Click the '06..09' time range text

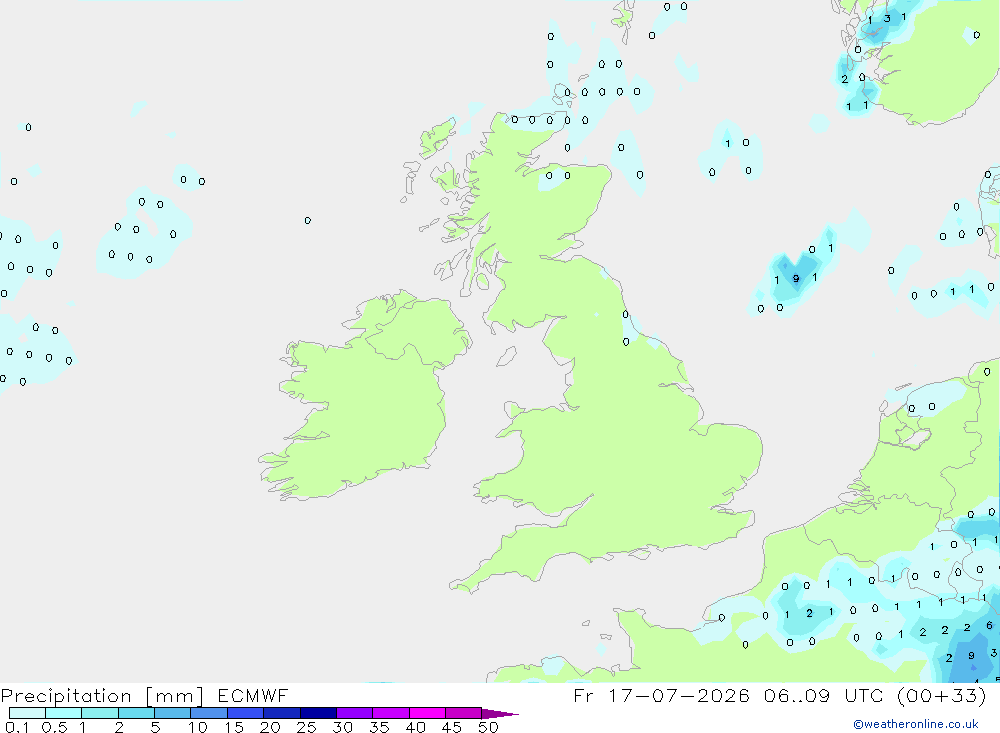(x=797, y=695)
